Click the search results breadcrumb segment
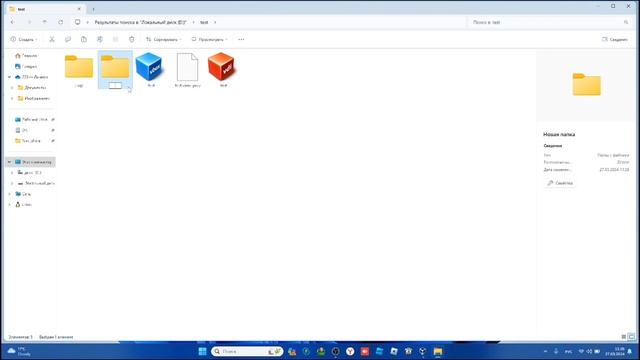 click(140, 22)
